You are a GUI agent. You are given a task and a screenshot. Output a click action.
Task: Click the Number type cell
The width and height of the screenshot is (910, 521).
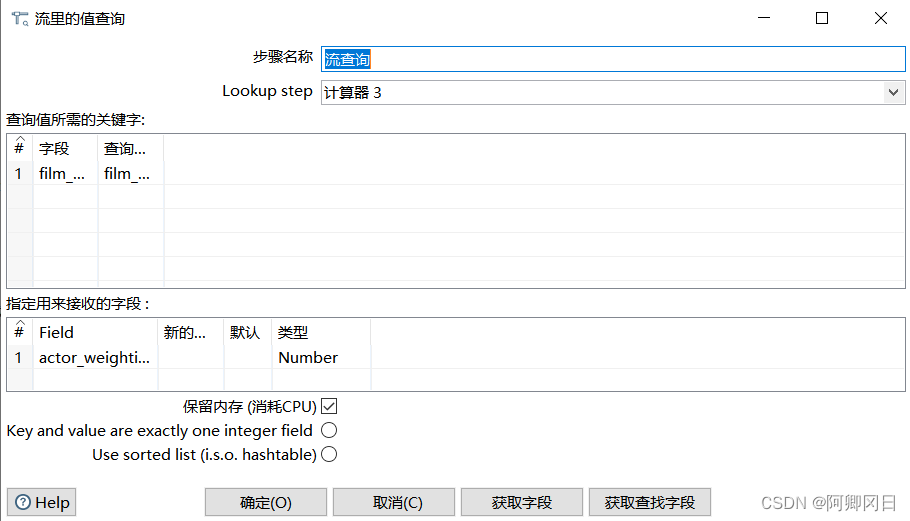(x=320, y=357)
